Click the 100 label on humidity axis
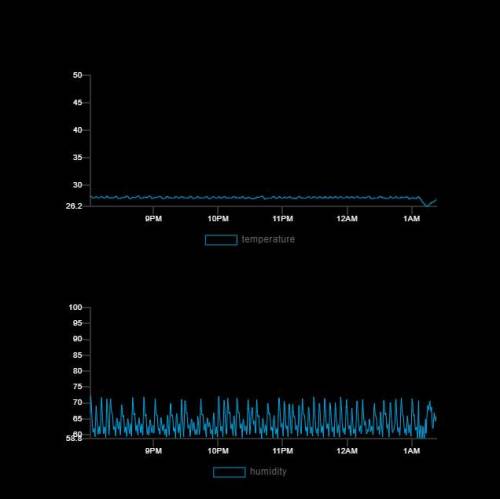Image resolution: width=500 pixels, height=499 pixels. pyautogui.click(x=75, y=307)
